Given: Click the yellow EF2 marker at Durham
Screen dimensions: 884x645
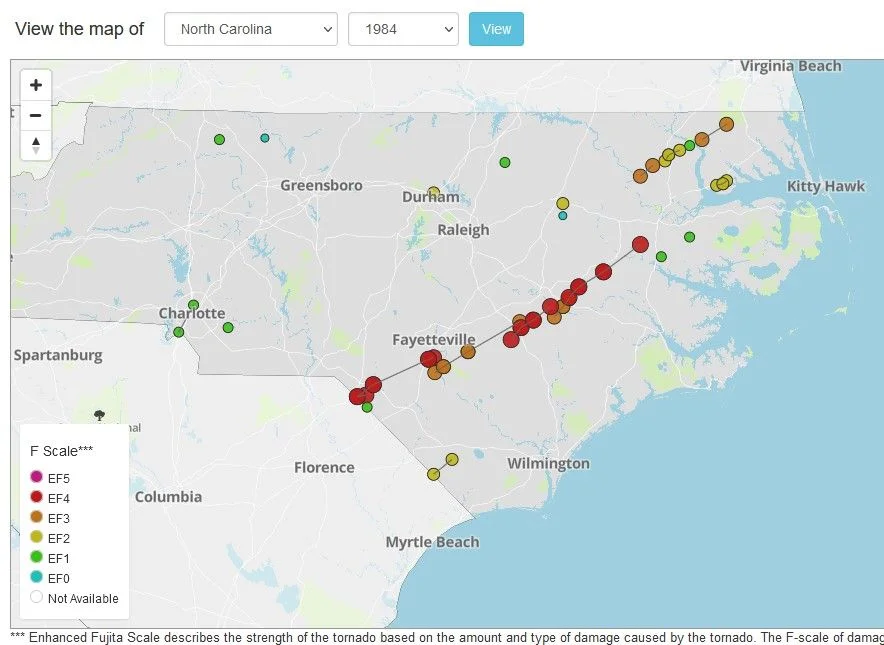Looking at the screenshot, I should [434, 193].
